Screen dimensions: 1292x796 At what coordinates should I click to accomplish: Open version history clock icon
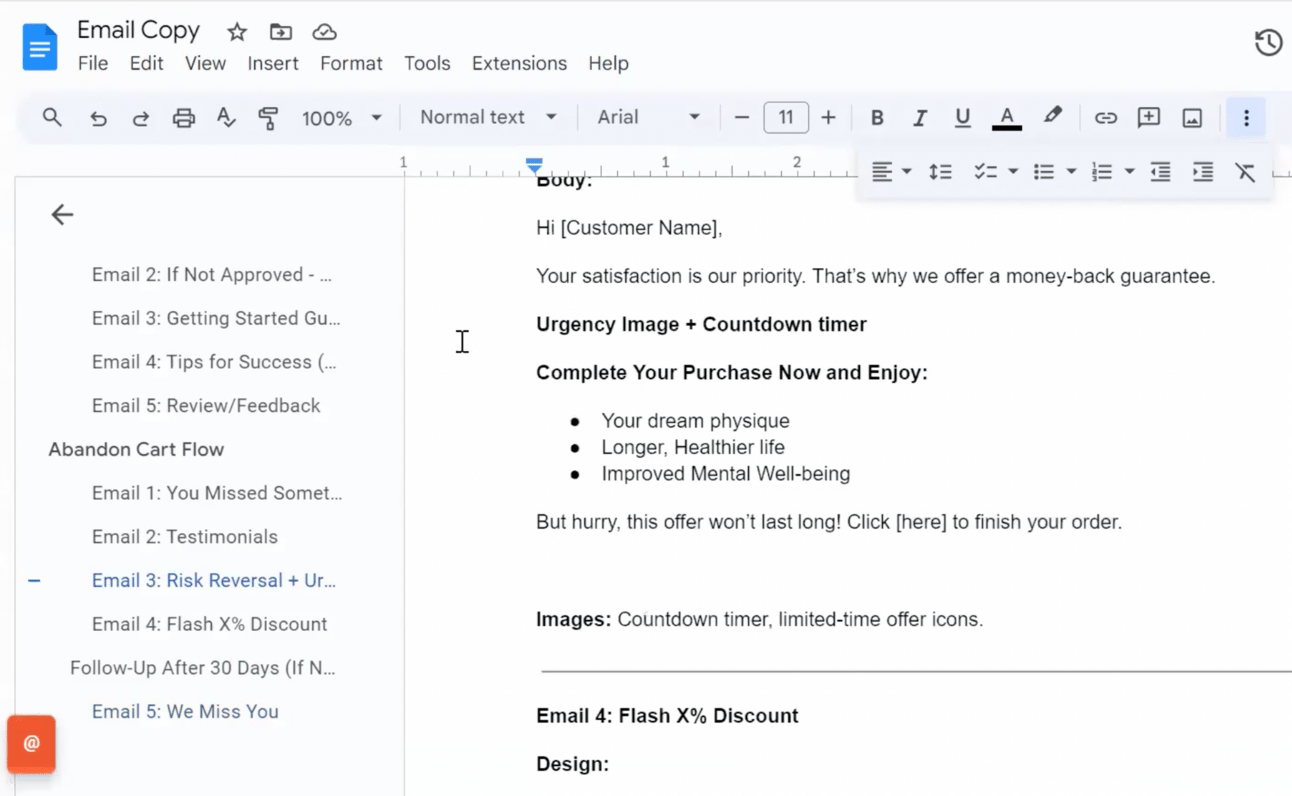click(x=1268, y=42)
